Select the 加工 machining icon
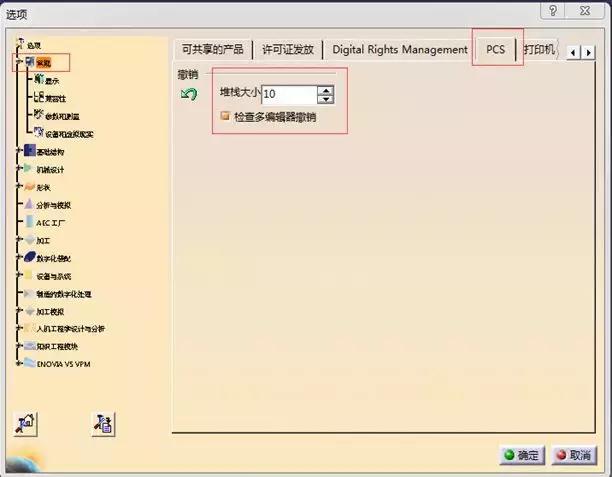 coord(30,239)
